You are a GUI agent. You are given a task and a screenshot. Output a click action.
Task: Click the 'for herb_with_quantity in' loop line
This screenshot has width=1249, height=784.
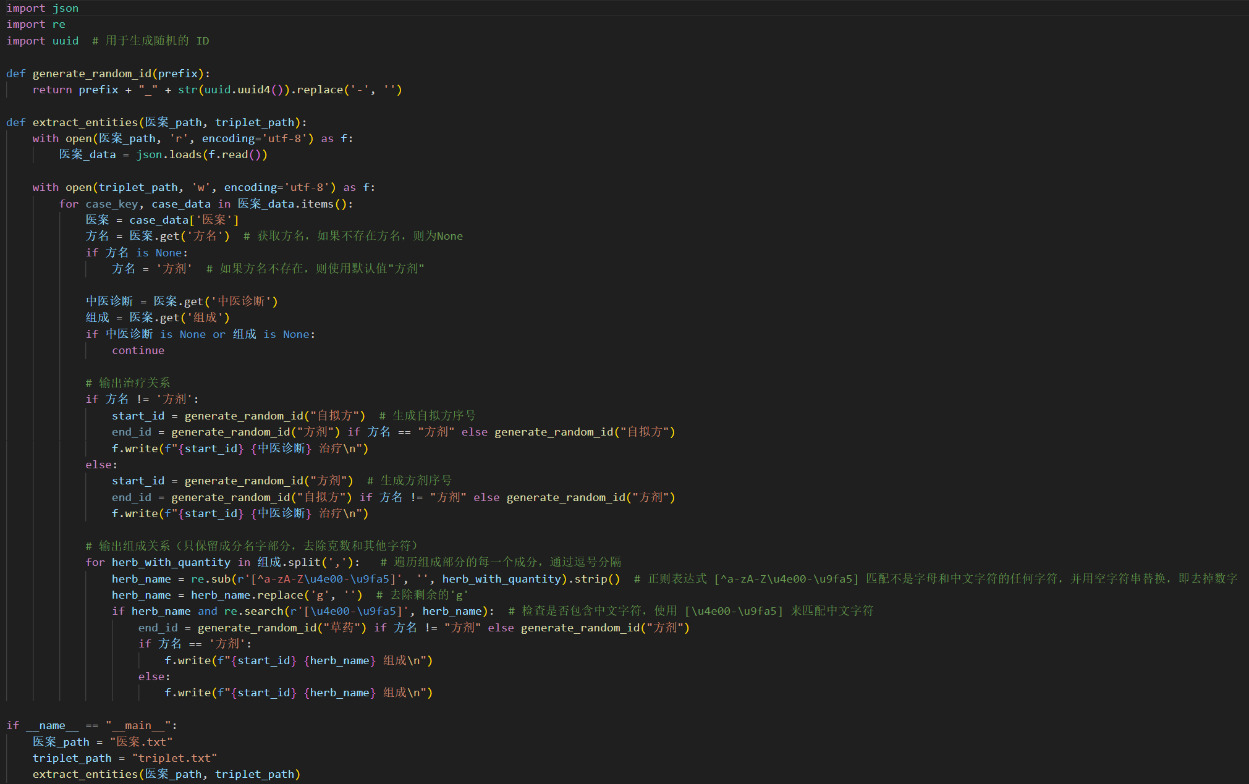tap(222, 562)
